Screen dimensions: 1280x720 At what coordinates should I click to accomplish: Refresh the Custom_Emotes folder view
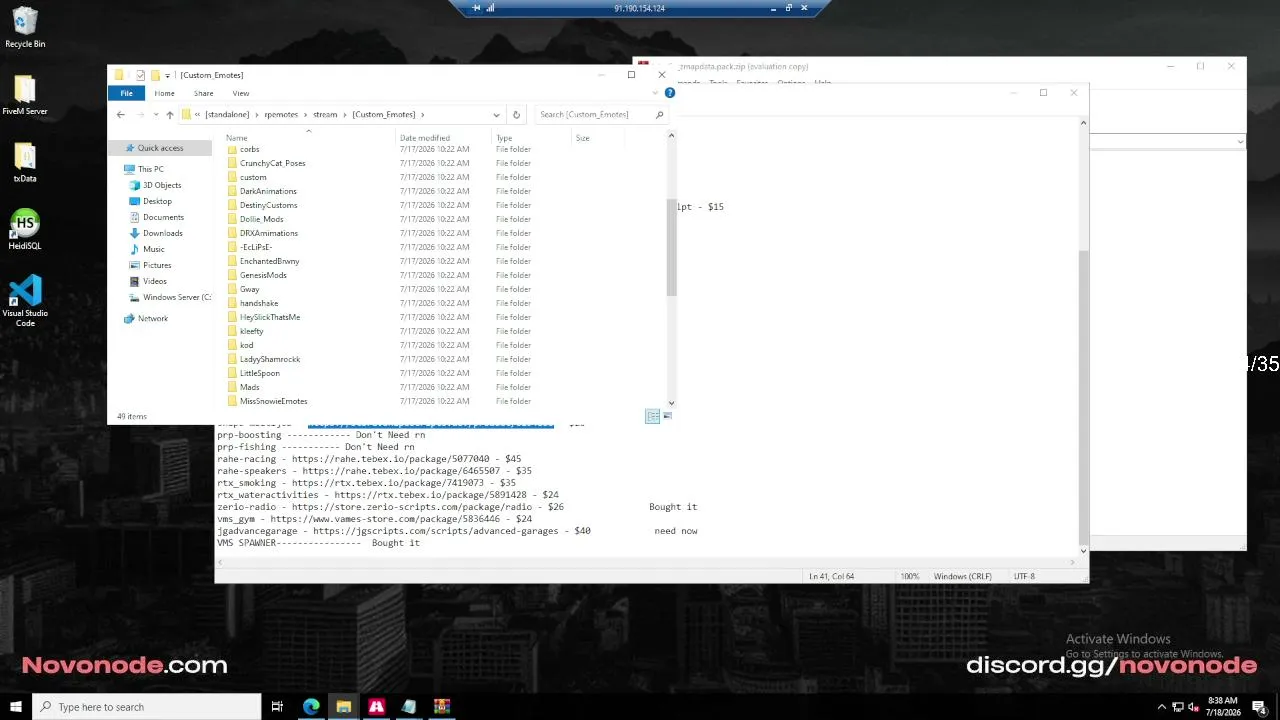pyautogui.click(x=516, y=115)
